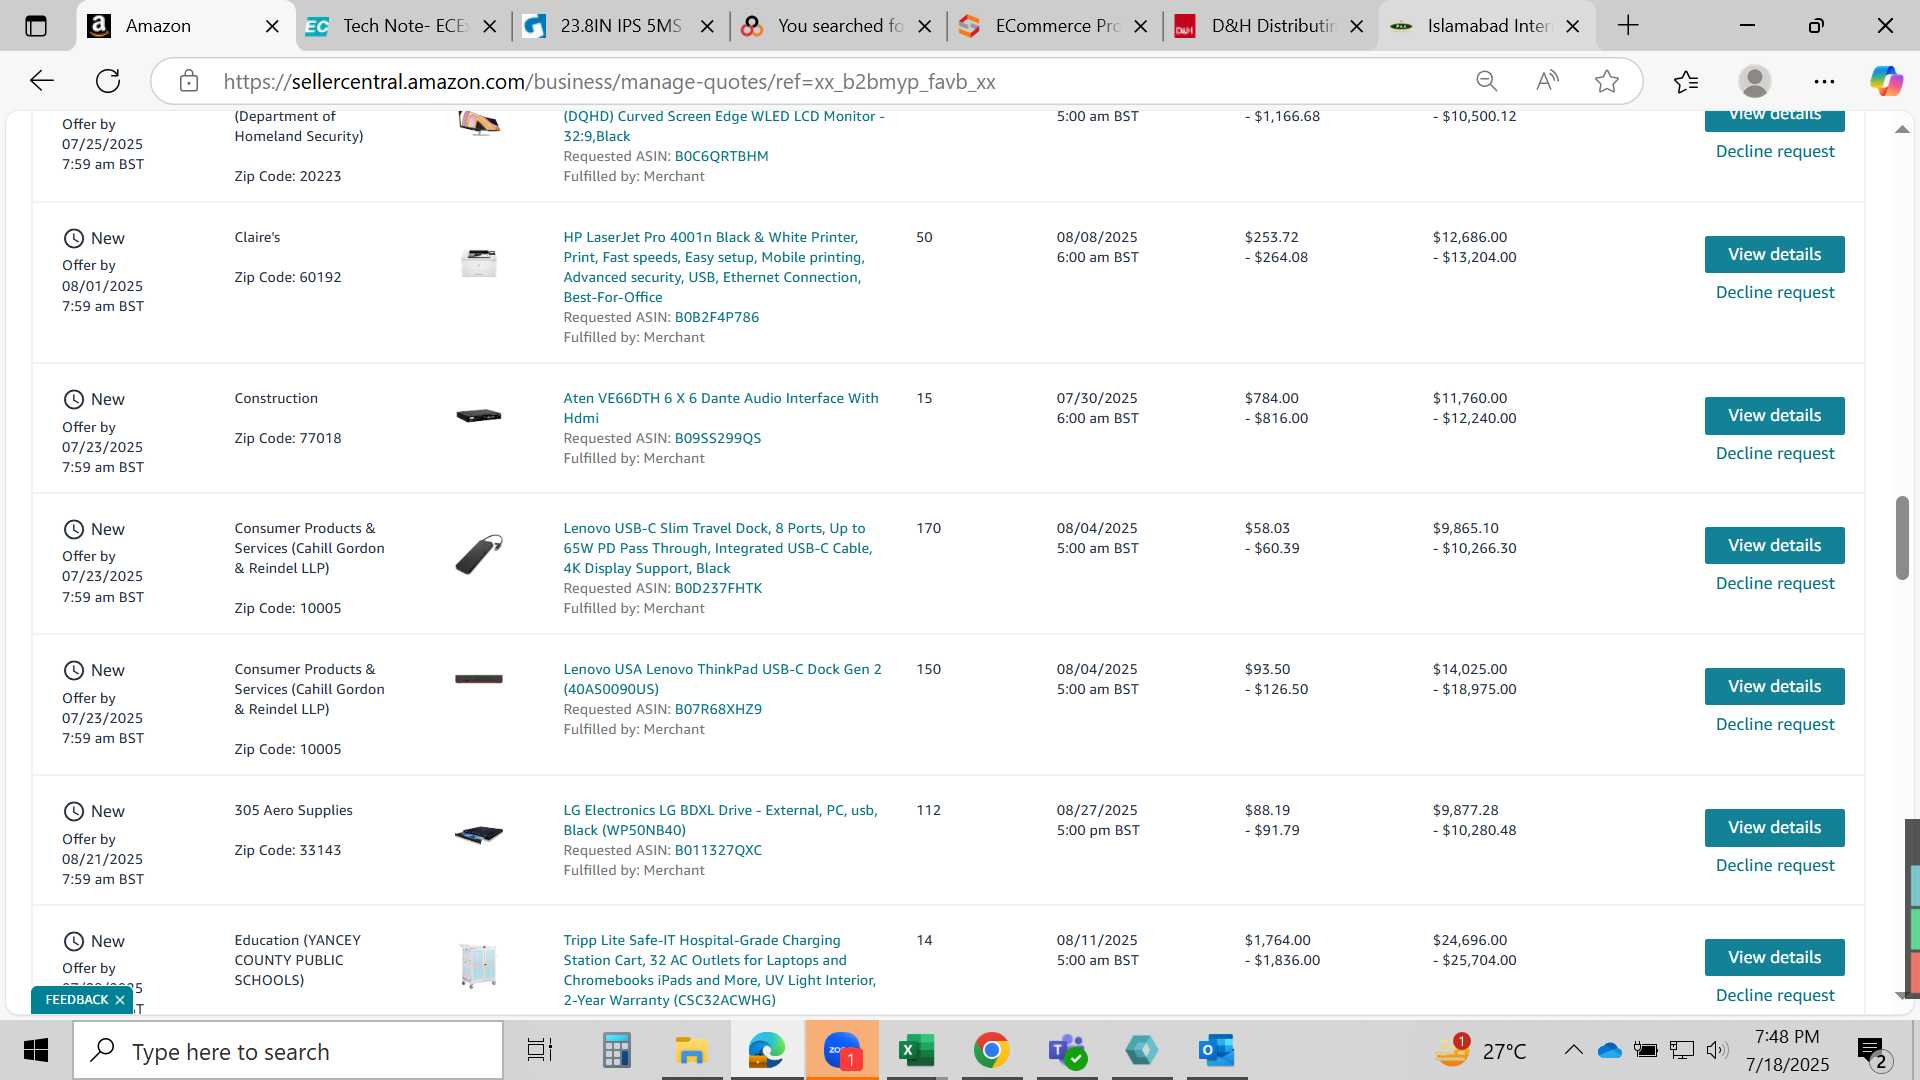
Task: Decline request for Claire's HP LaserJet quote
Action: 1775,293
